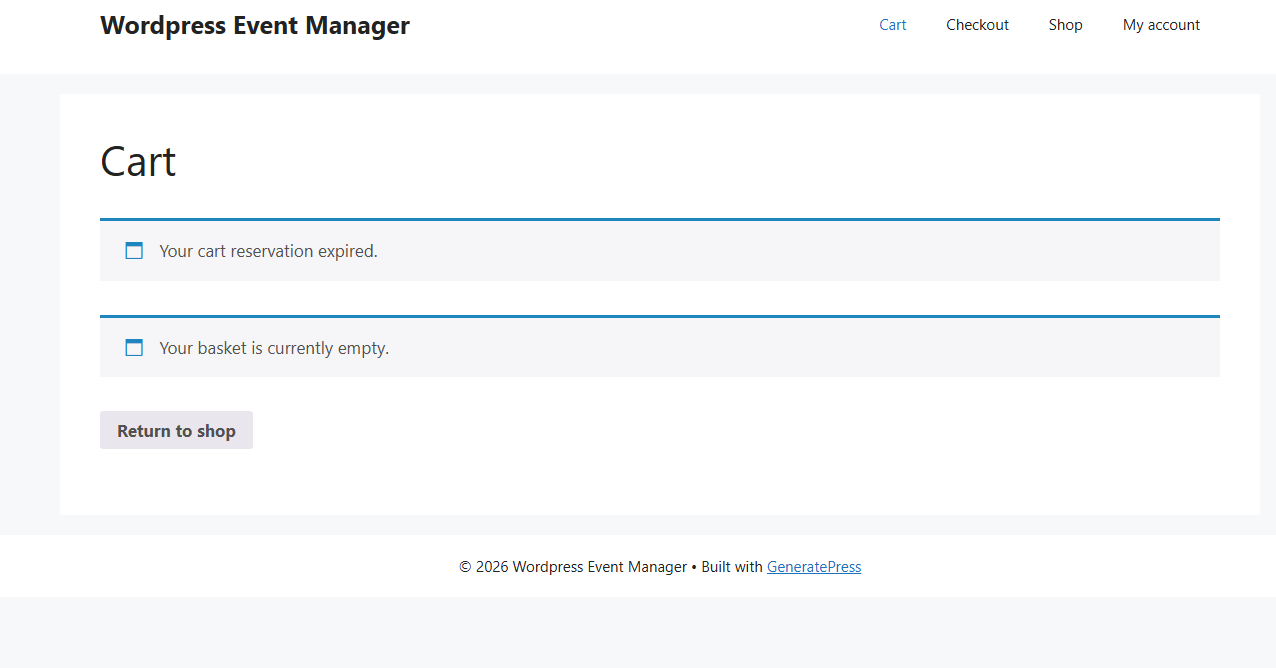Click the 'Your basket is currently empty.' message
Screen dimensions: 1276x668
[273, 348]
